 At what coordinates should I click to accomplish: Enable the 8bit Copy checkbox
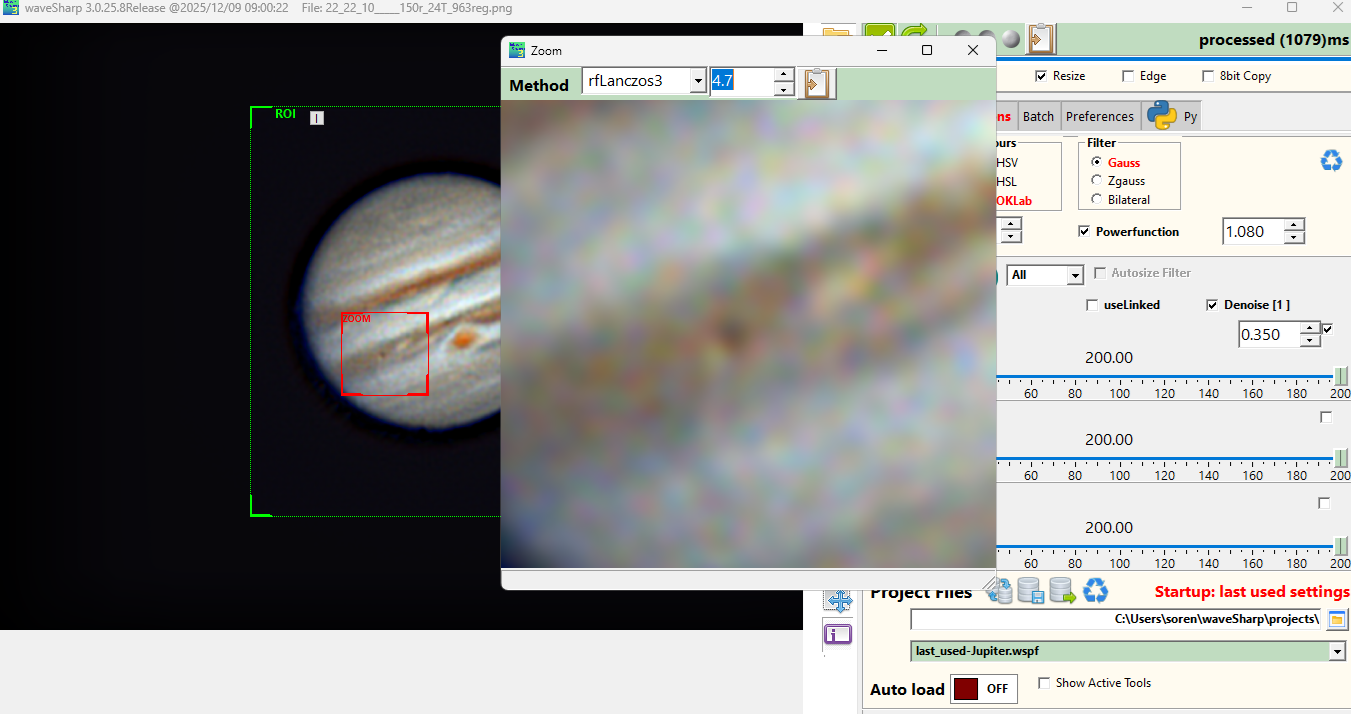coord(1208,76)
